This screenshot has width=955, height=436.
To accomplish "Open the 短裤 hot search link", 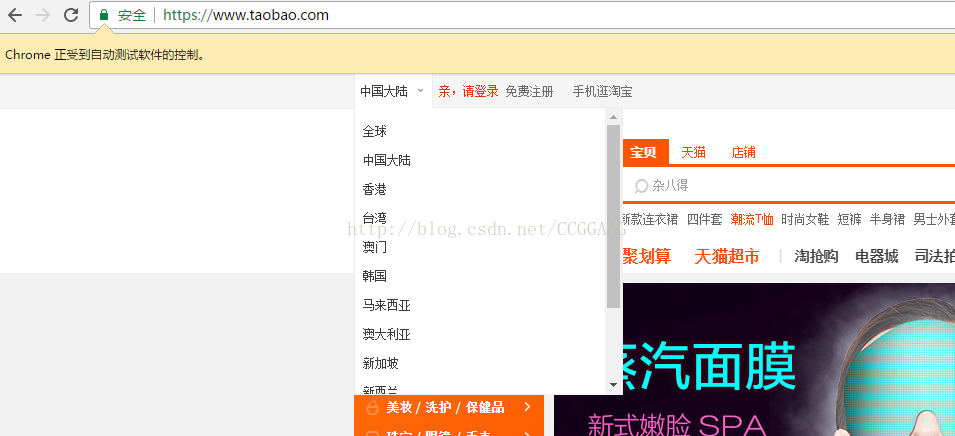I will (x=850, y=219).
